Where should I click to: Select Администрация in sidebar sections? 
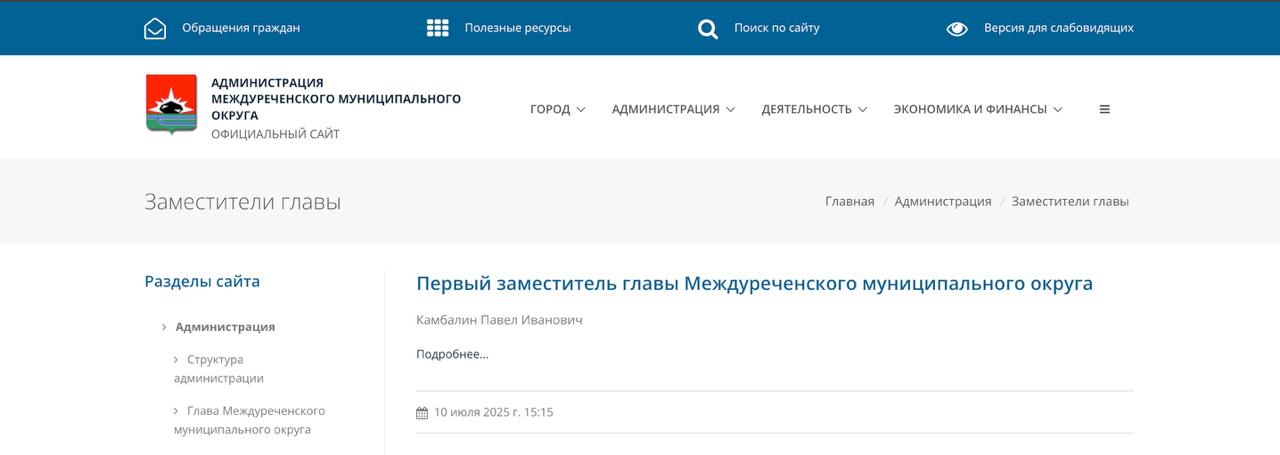225,327
